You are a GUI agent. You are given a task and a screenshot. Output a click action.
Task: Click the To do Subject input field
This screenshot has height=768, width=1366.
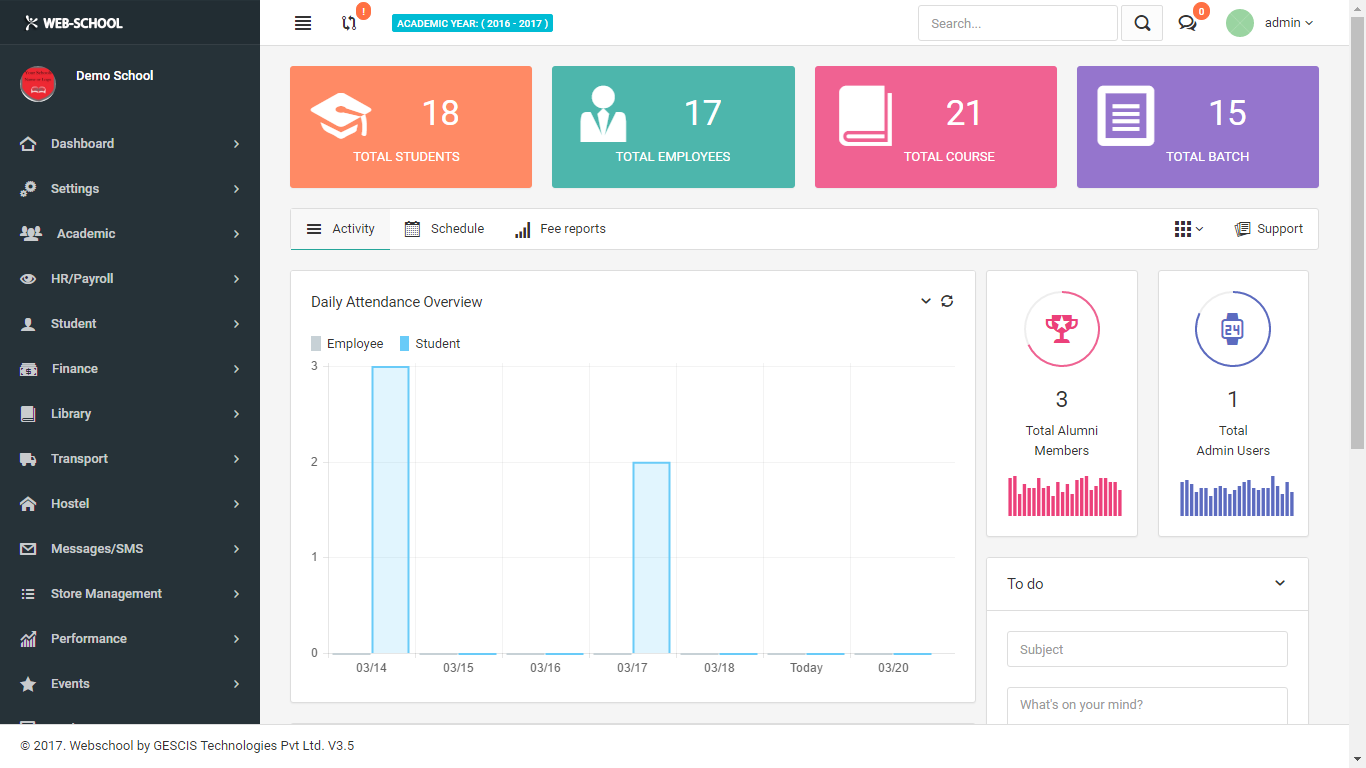1146,649
